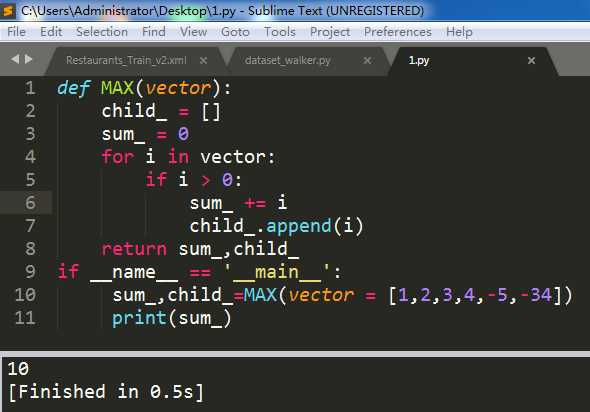The height and width of the screenshot is (412, 590).
Task: Place cursor on the print(sum_) line
Action: [172, 318]
